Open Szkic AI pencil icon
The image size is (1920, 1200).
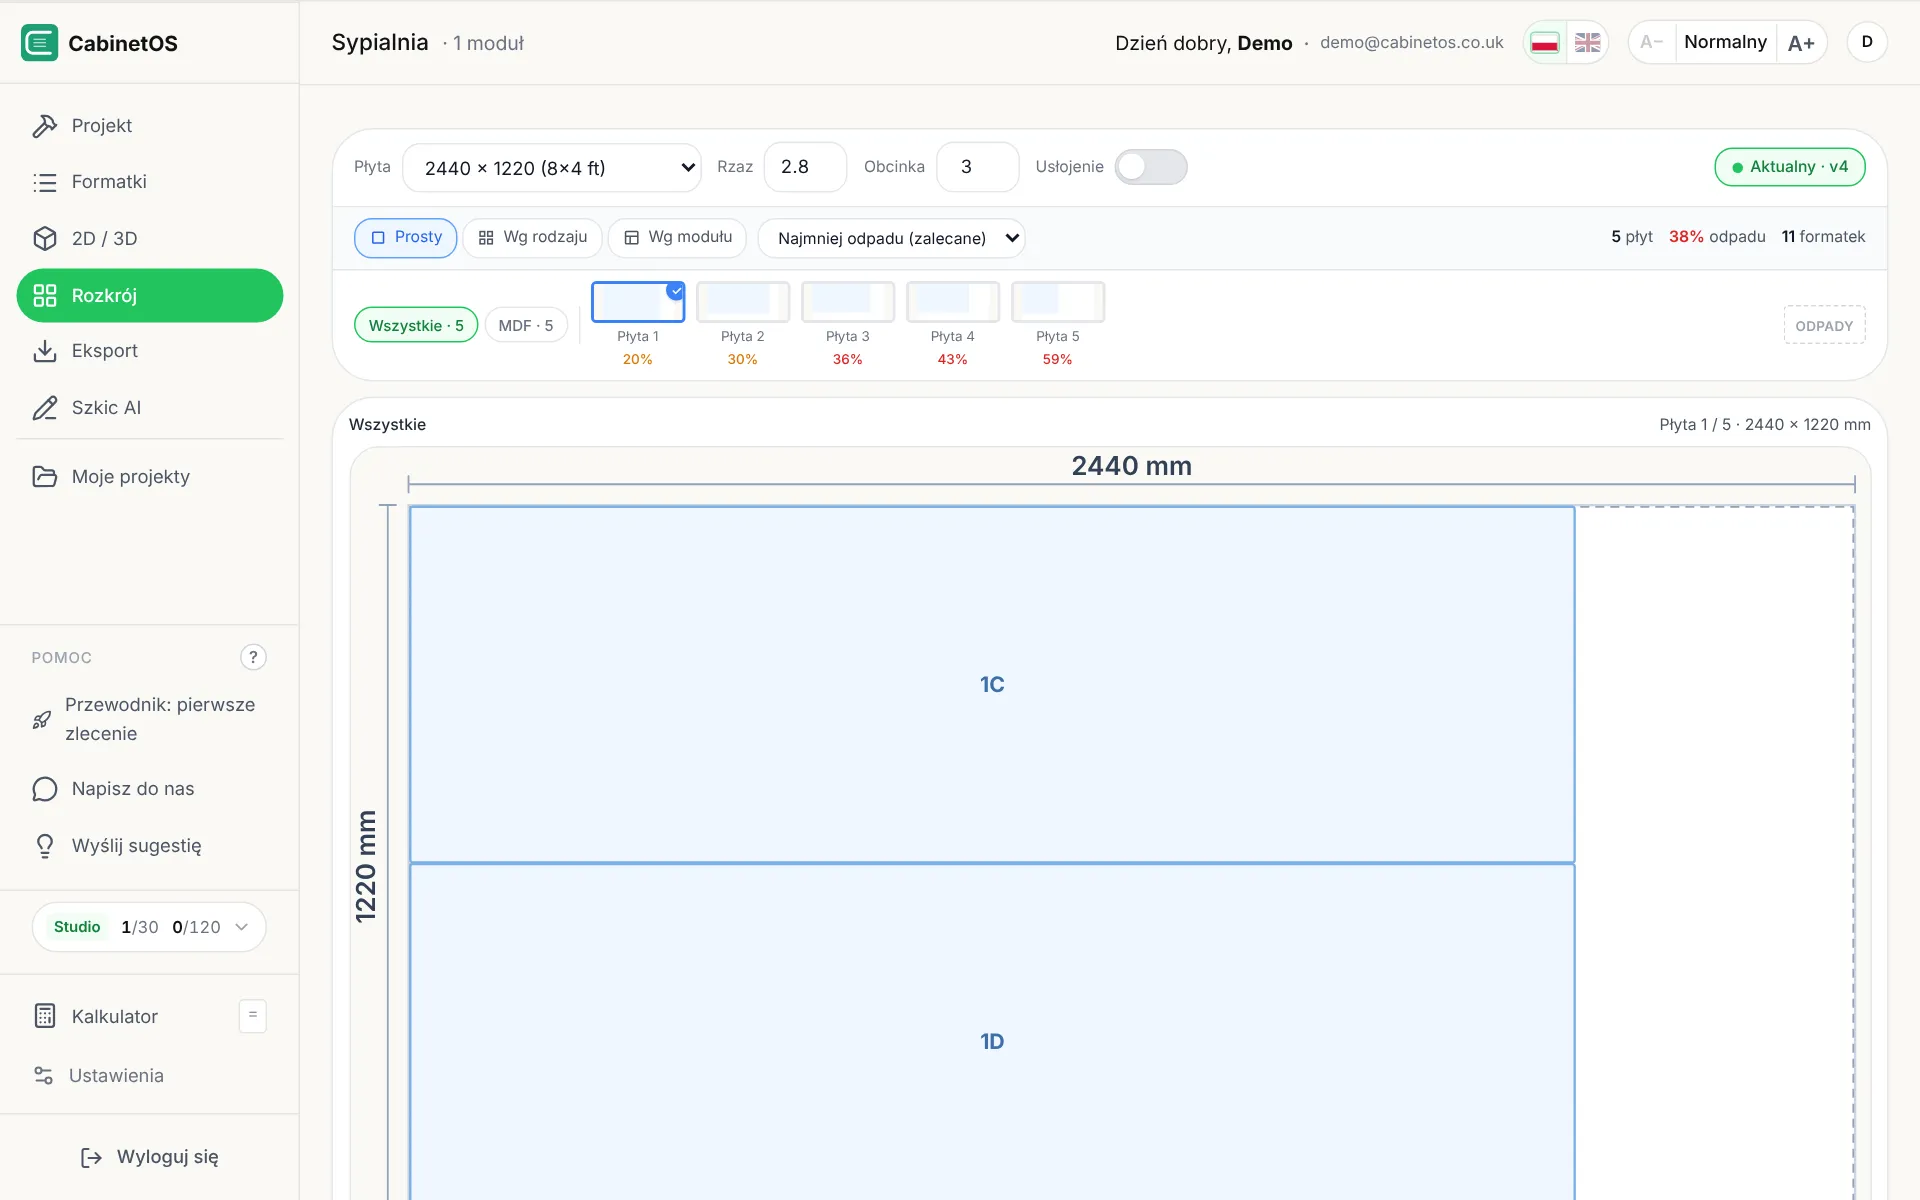(45, 408)
